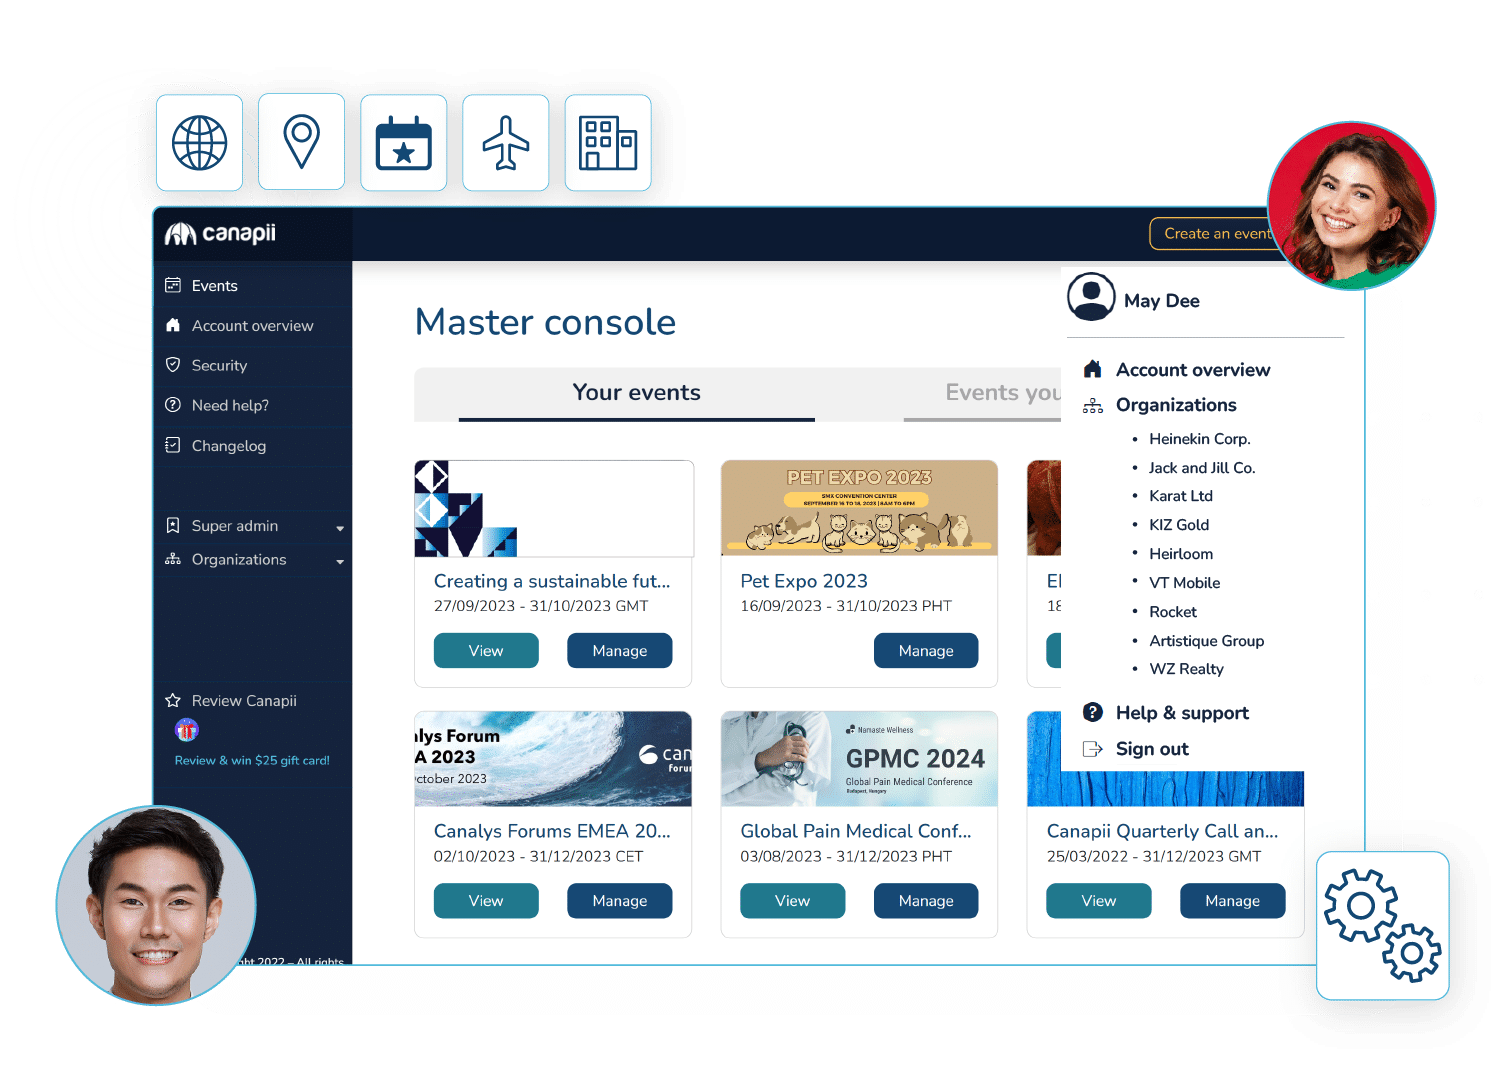The image size is (1501, 1084).
Task: Click the gears icon at bottom right
Action: click(1383, 925)
